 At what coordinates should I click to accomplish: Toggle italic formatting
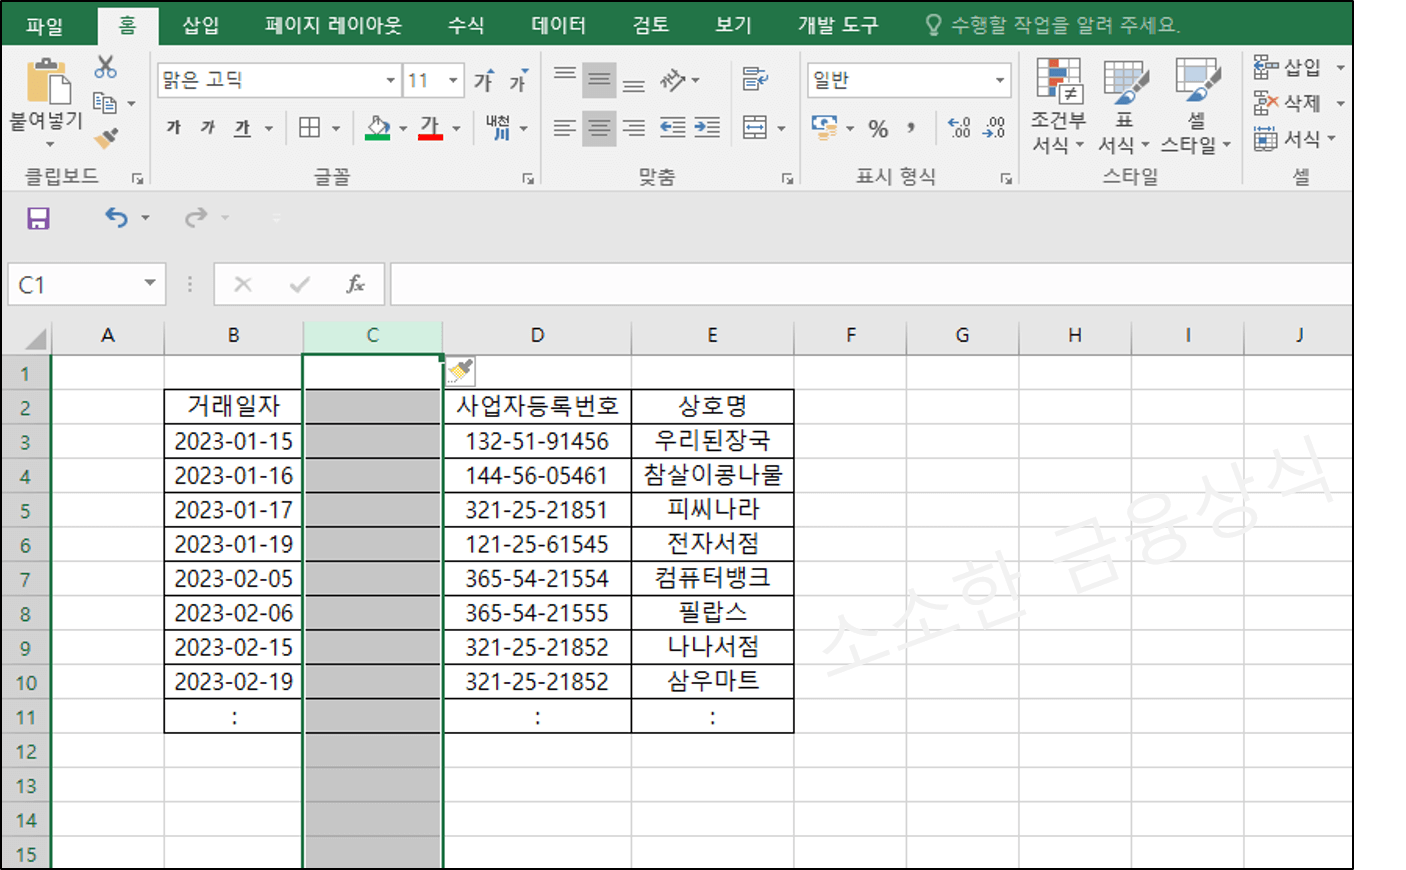pos(206,128)
